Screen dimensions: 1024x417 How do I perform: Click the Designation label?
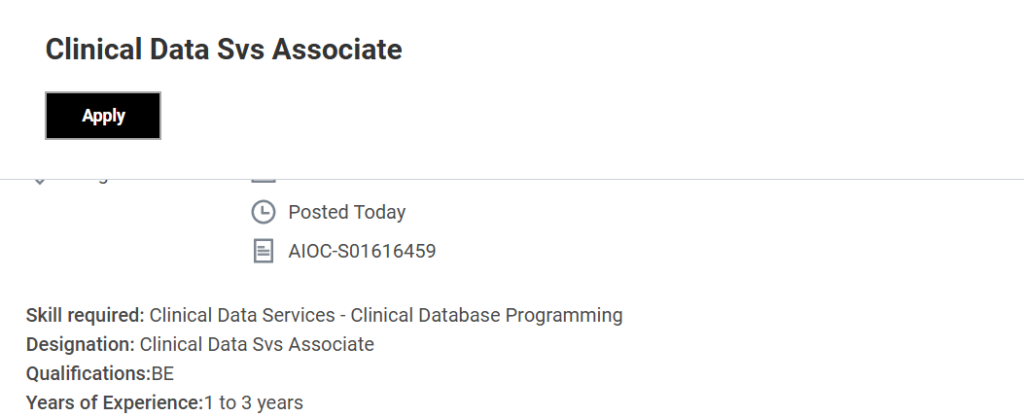[x=80, y=345]
